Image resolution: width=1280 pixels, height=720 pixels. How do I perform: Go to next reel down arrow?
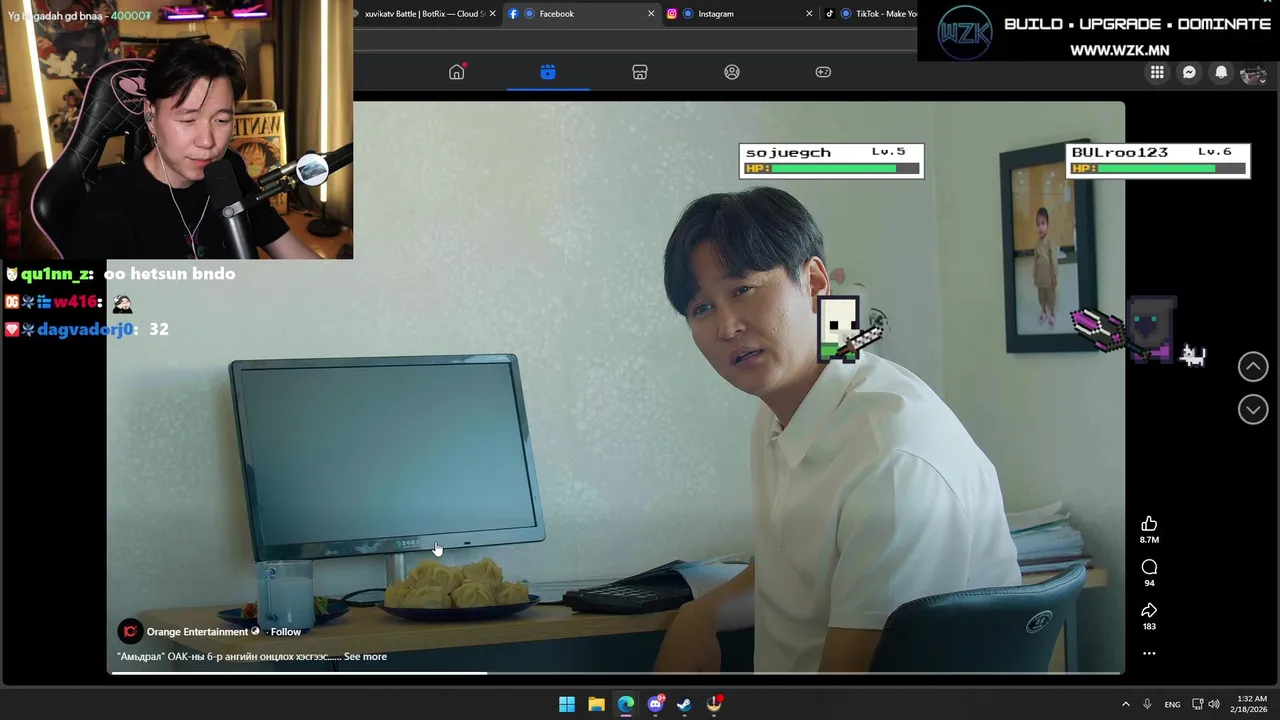point(1253,409)
